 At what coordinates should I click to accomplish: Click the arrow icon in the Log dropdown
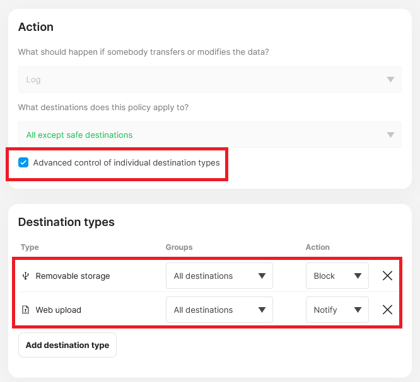[390, 80]
